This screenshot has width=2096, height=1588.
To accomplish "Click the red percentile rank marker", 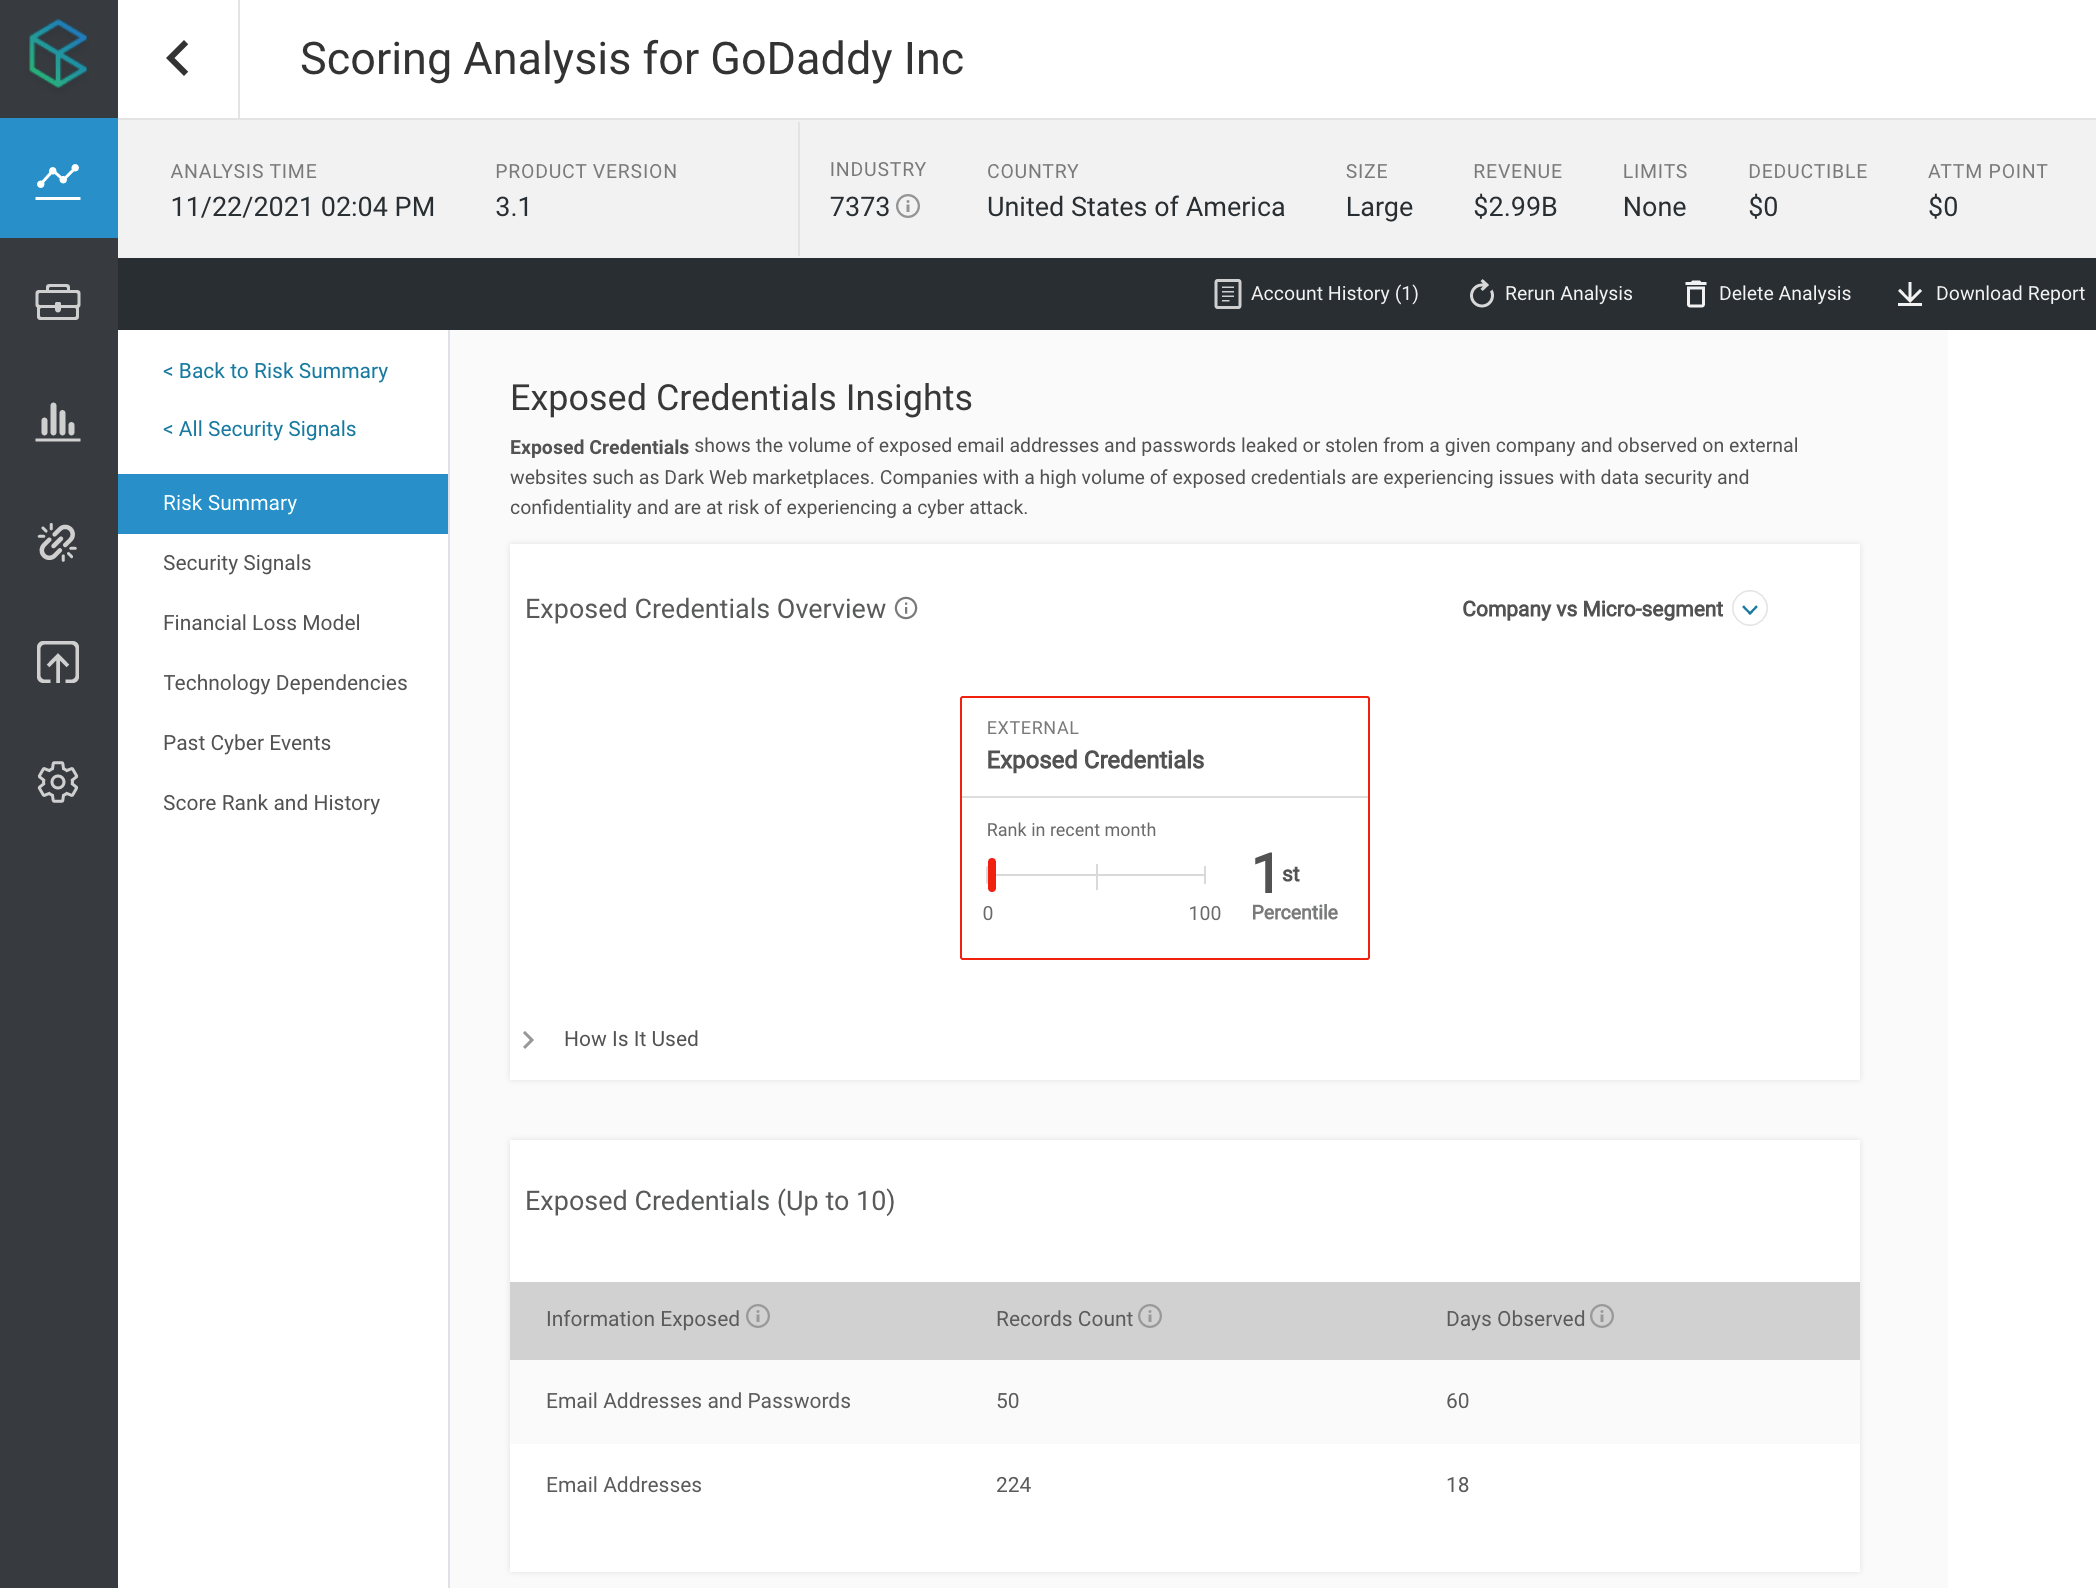I will 992,875.
